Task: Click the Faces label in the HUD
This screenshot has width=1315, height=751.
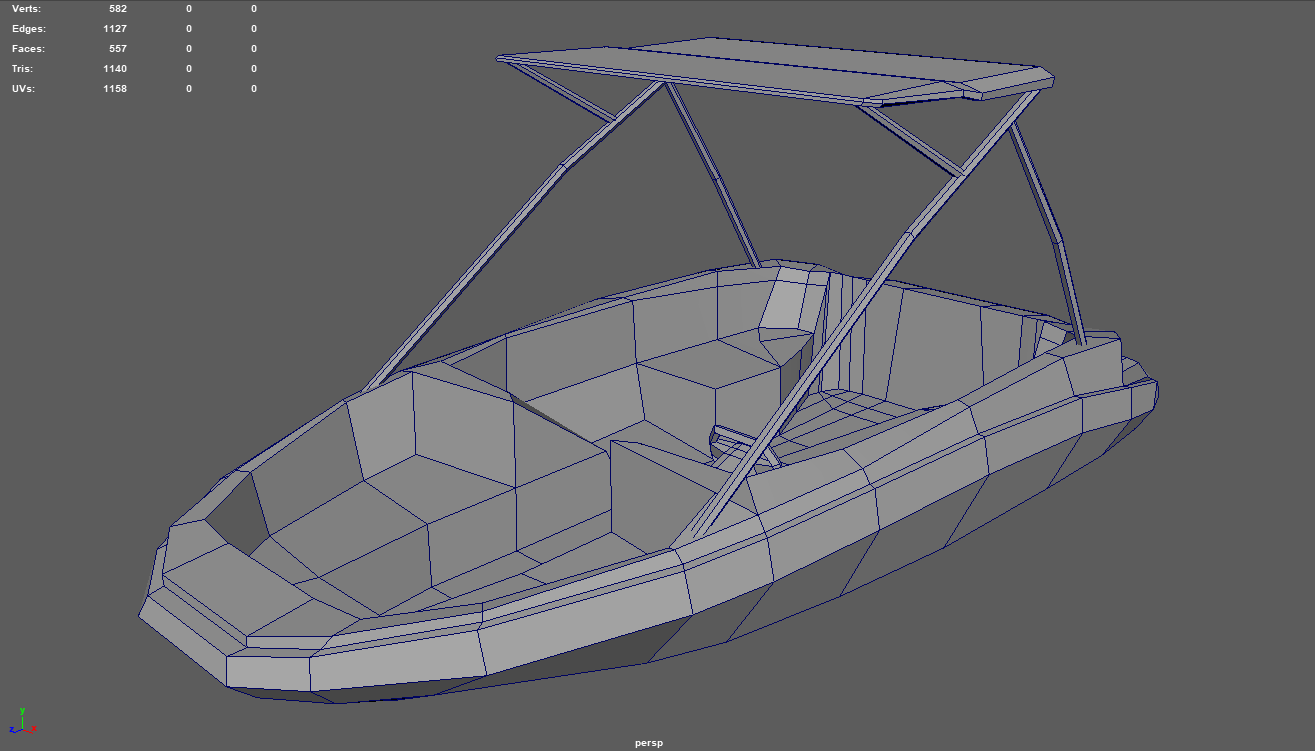Action: [x=28, y=49]
